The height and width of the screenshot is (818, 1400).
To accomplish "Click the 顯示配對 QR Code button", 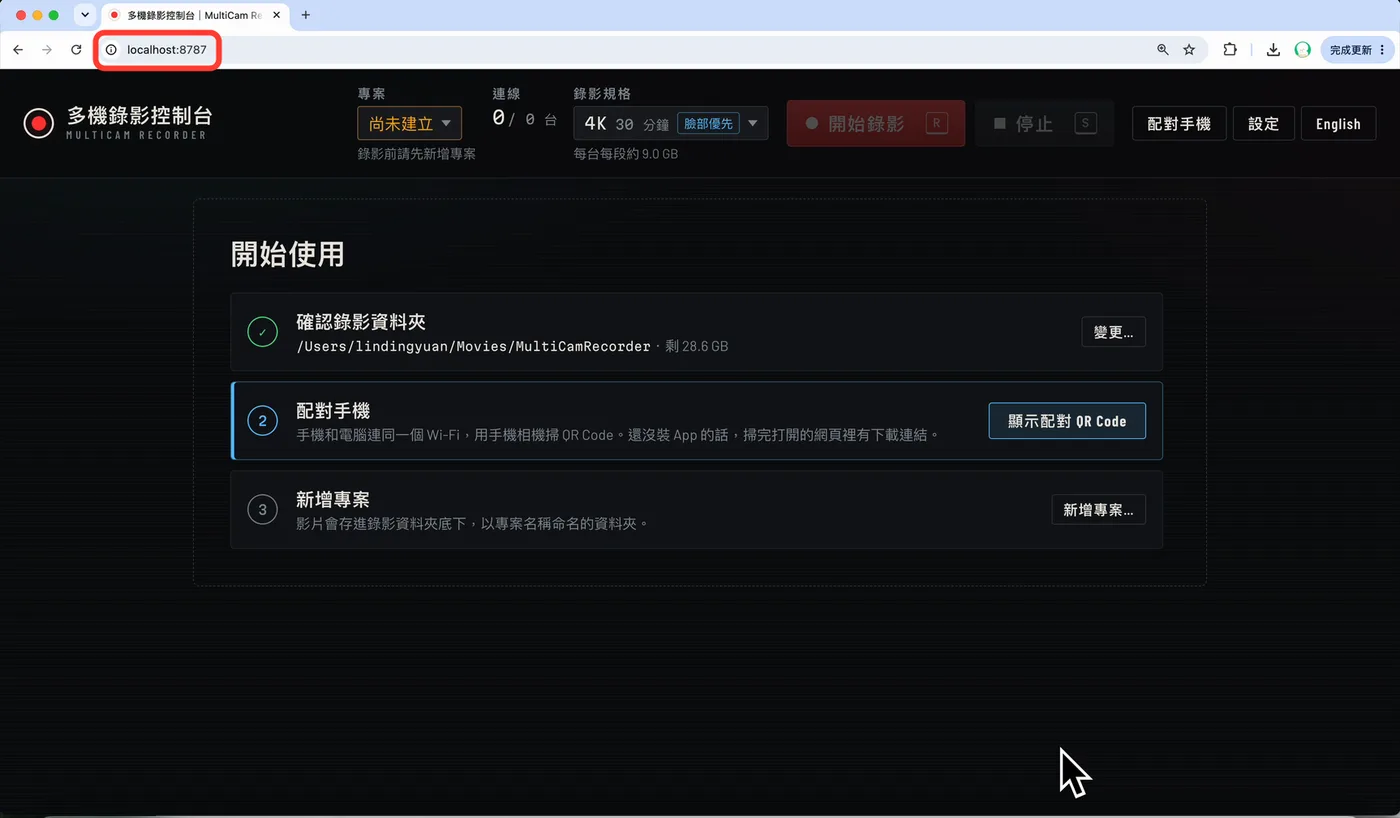I will 1067,421.
